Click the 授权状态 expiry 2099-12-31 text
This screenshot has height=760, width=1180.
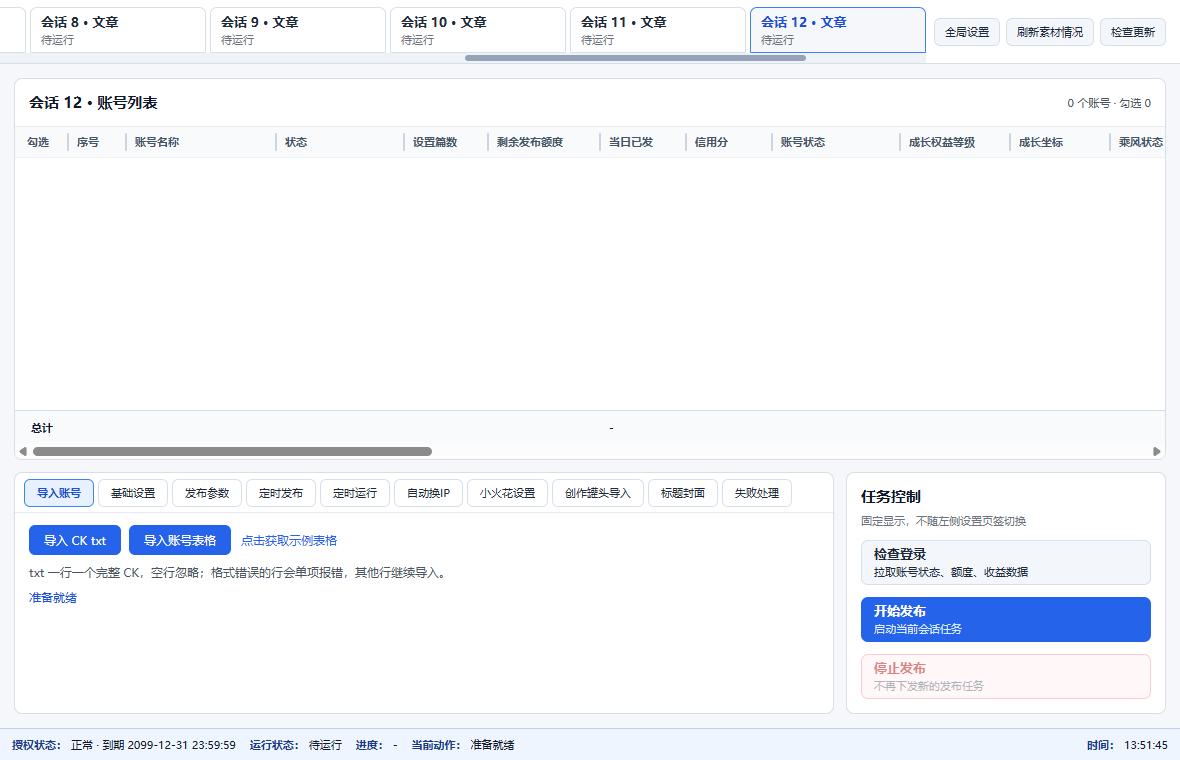(153, 745)
